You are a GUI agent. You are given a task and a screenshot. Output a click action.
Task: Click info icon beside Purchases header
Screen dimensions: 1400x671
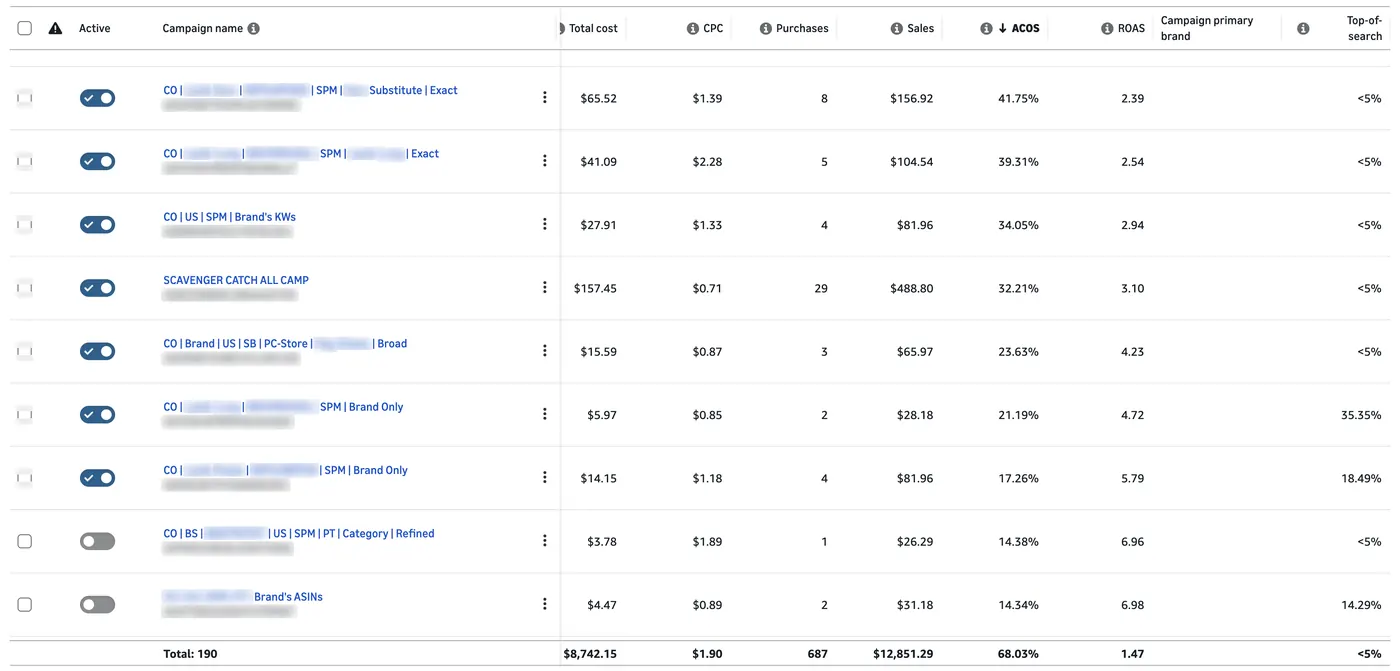(766, 28)
